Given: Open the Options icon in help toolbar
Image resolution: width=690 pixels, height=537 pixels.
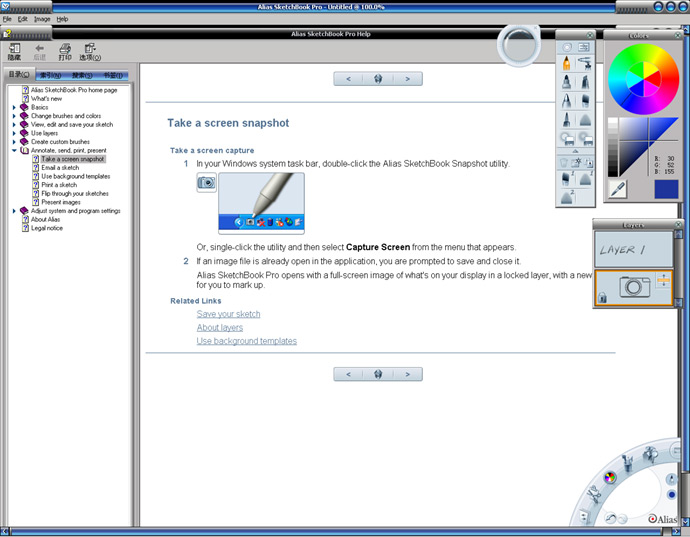Looking at the screenshot, I should point(90,51).
